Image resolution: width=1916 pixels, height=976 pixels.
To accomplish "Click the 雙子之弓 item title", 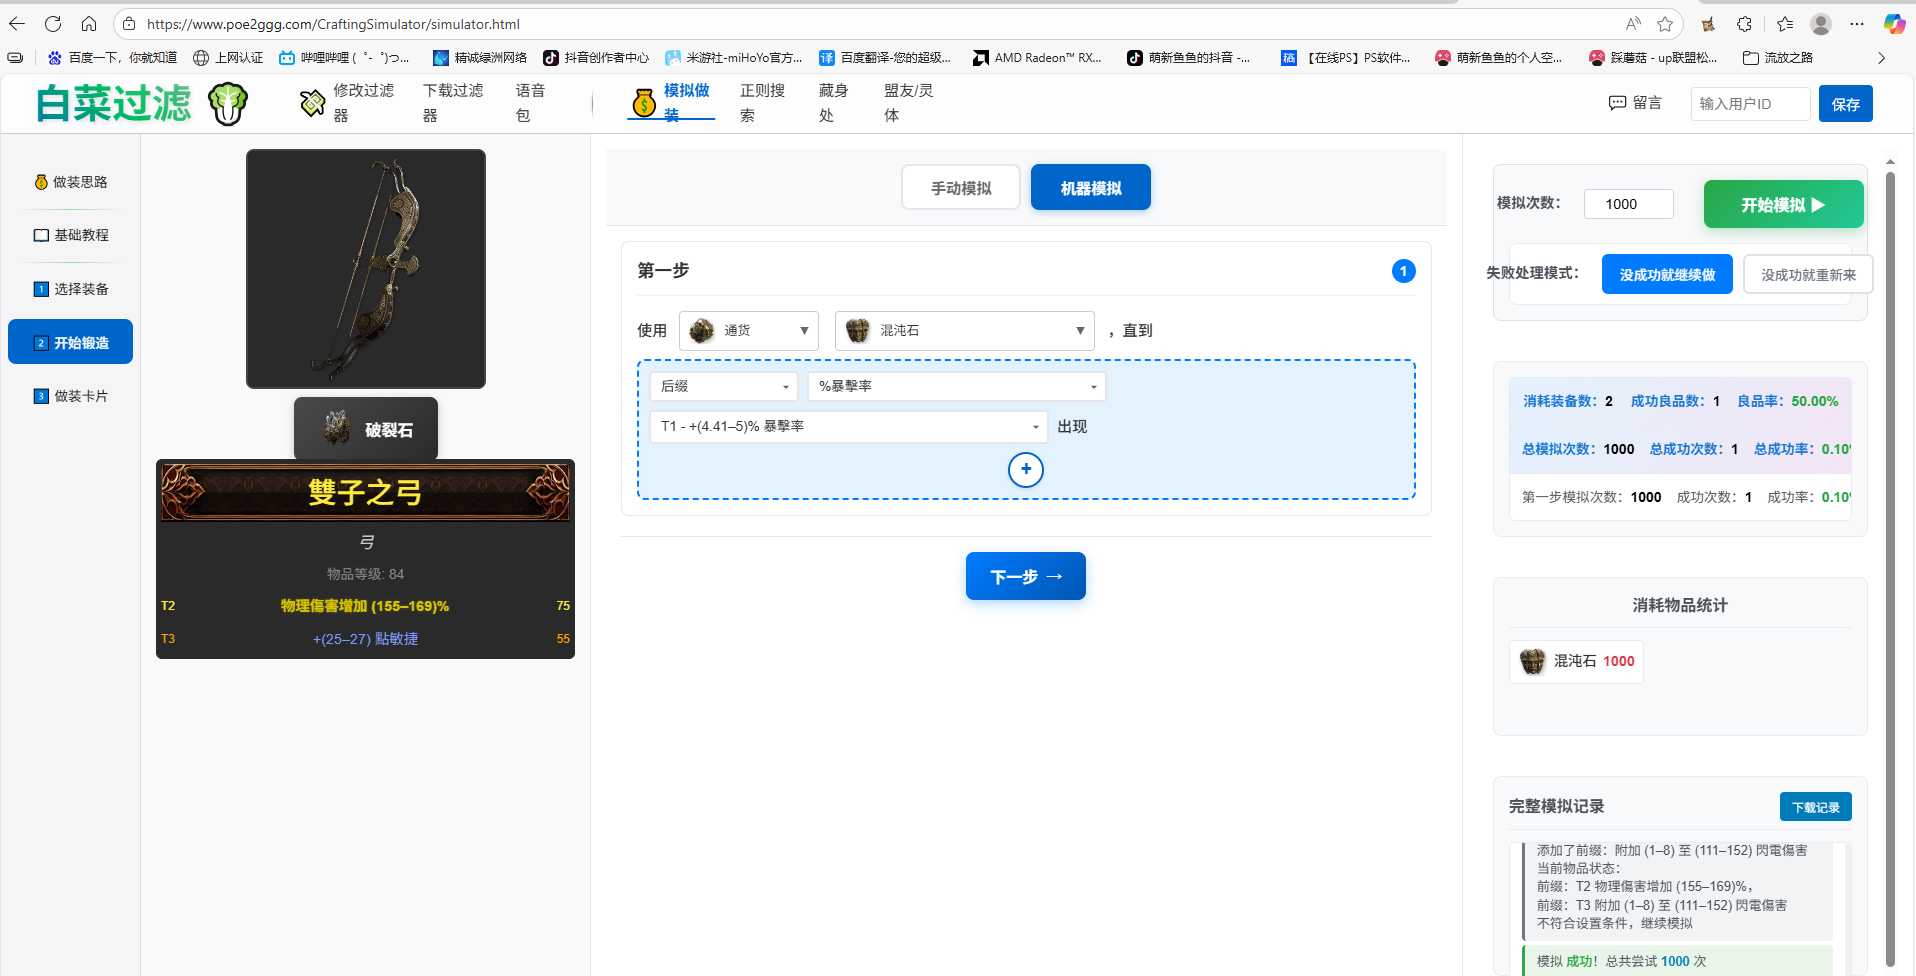I will (365, 492).
